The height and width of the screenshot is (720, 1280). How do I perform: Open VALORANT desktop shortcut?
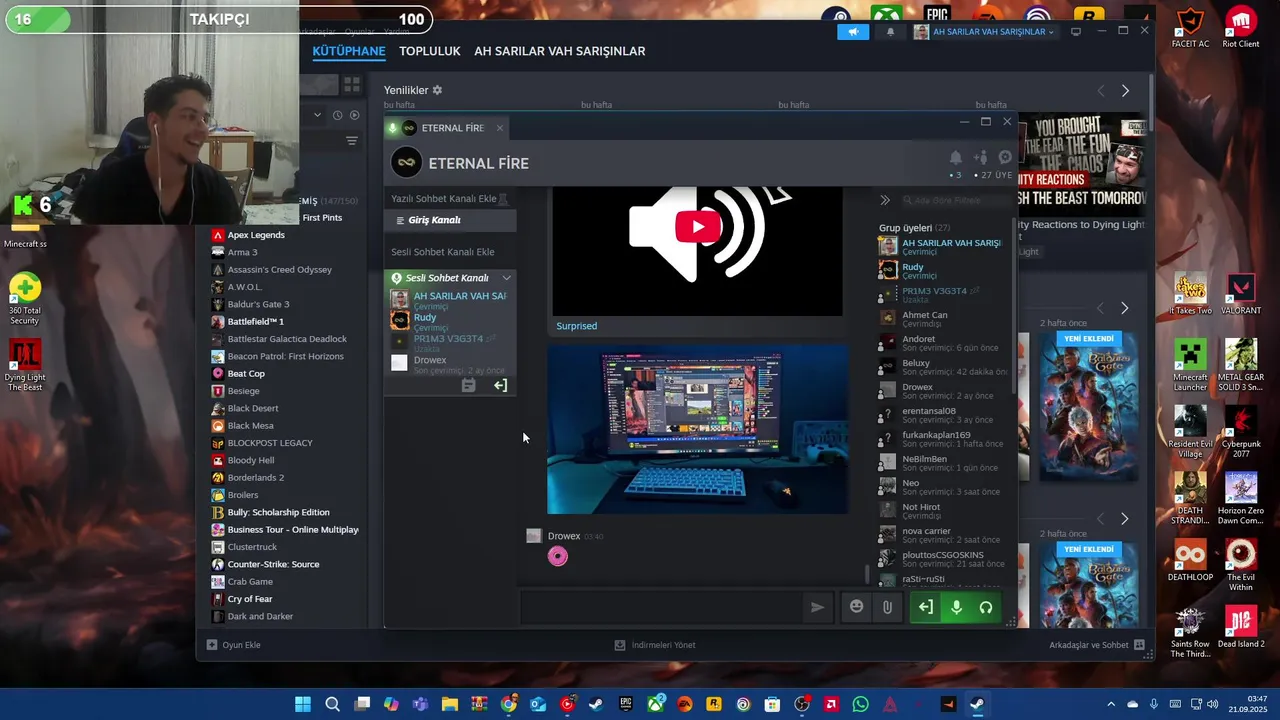click(1241, 293)
